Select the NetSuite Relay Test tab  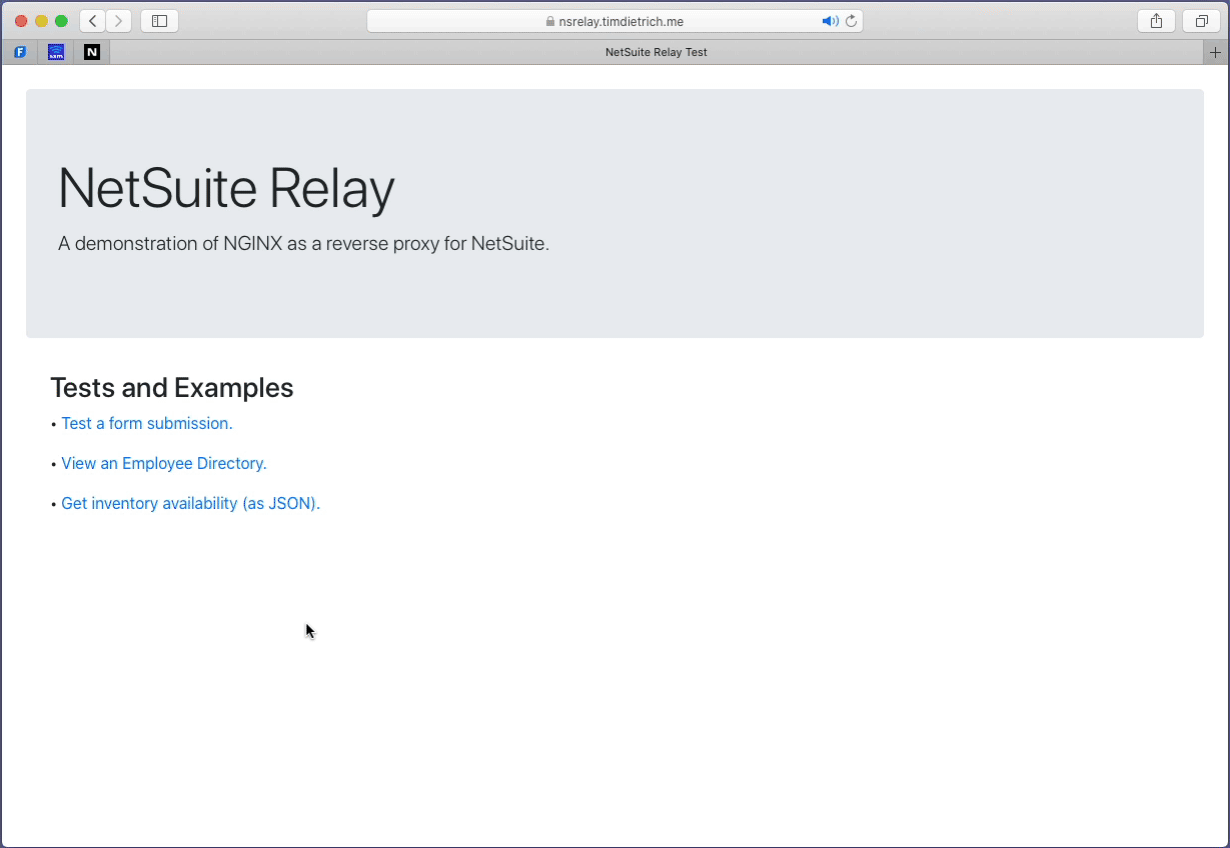[x=656, y=52]
